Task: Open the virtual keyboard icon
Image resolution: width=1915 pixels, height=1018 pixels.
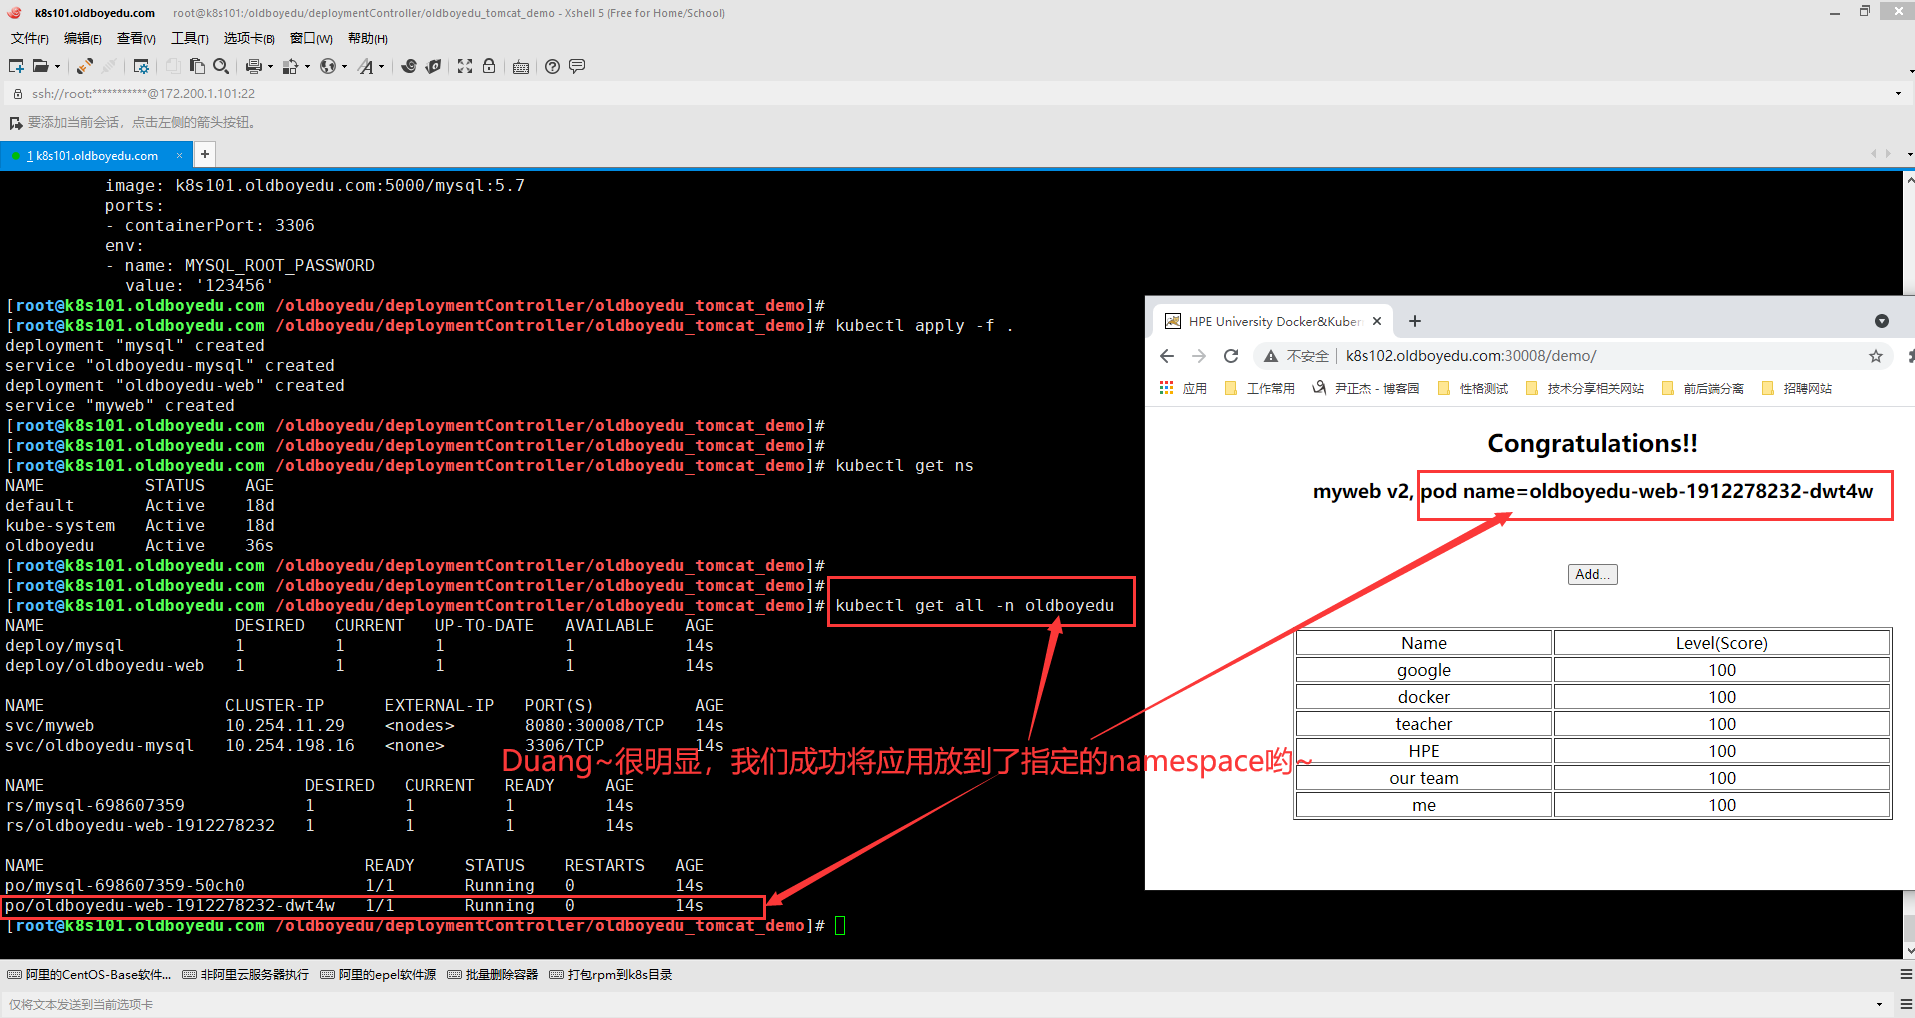Action: click(521, 67)
